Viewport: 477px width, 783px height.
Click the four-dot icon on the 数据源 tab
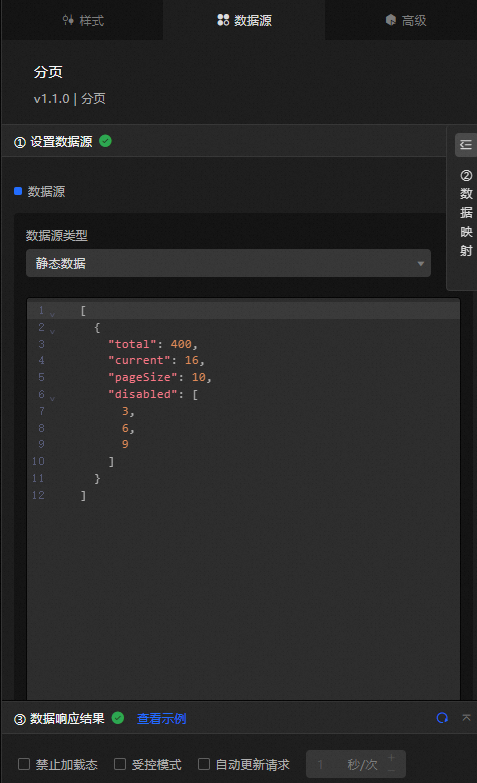(223, 20)
